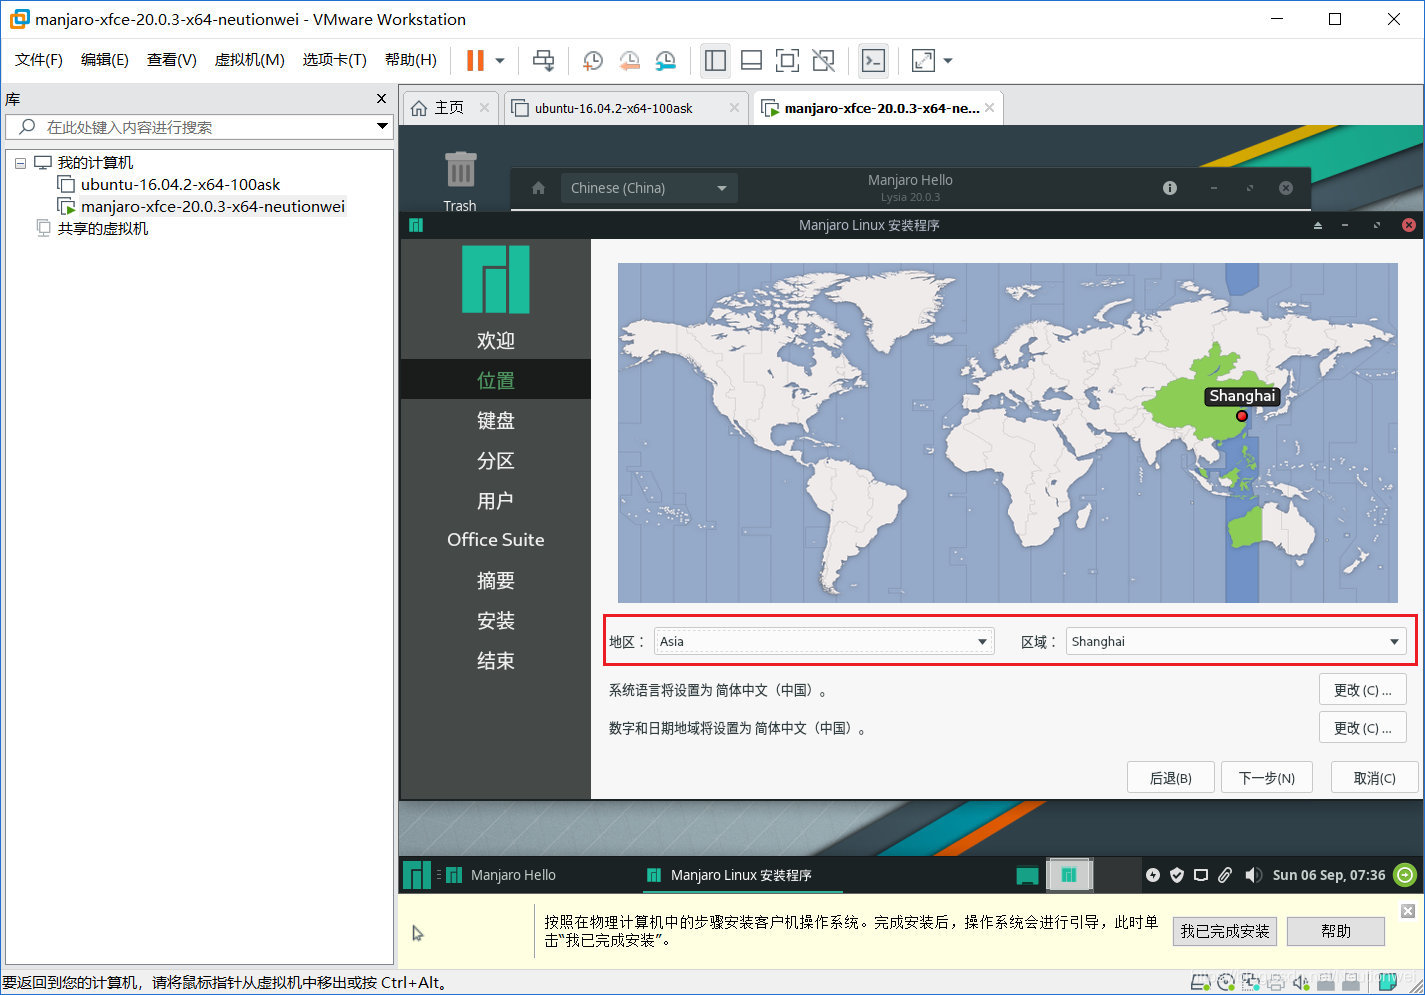Click the Send Ctrl+Alt+Del toolbar icon
1425x995 pixels.
pos(543,61)
